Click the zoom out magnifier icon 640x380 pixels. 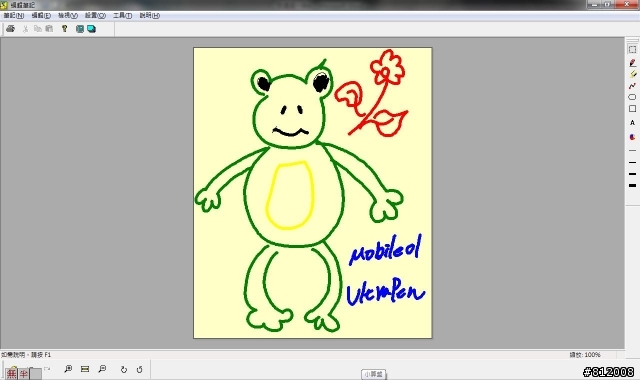(102, 369)
